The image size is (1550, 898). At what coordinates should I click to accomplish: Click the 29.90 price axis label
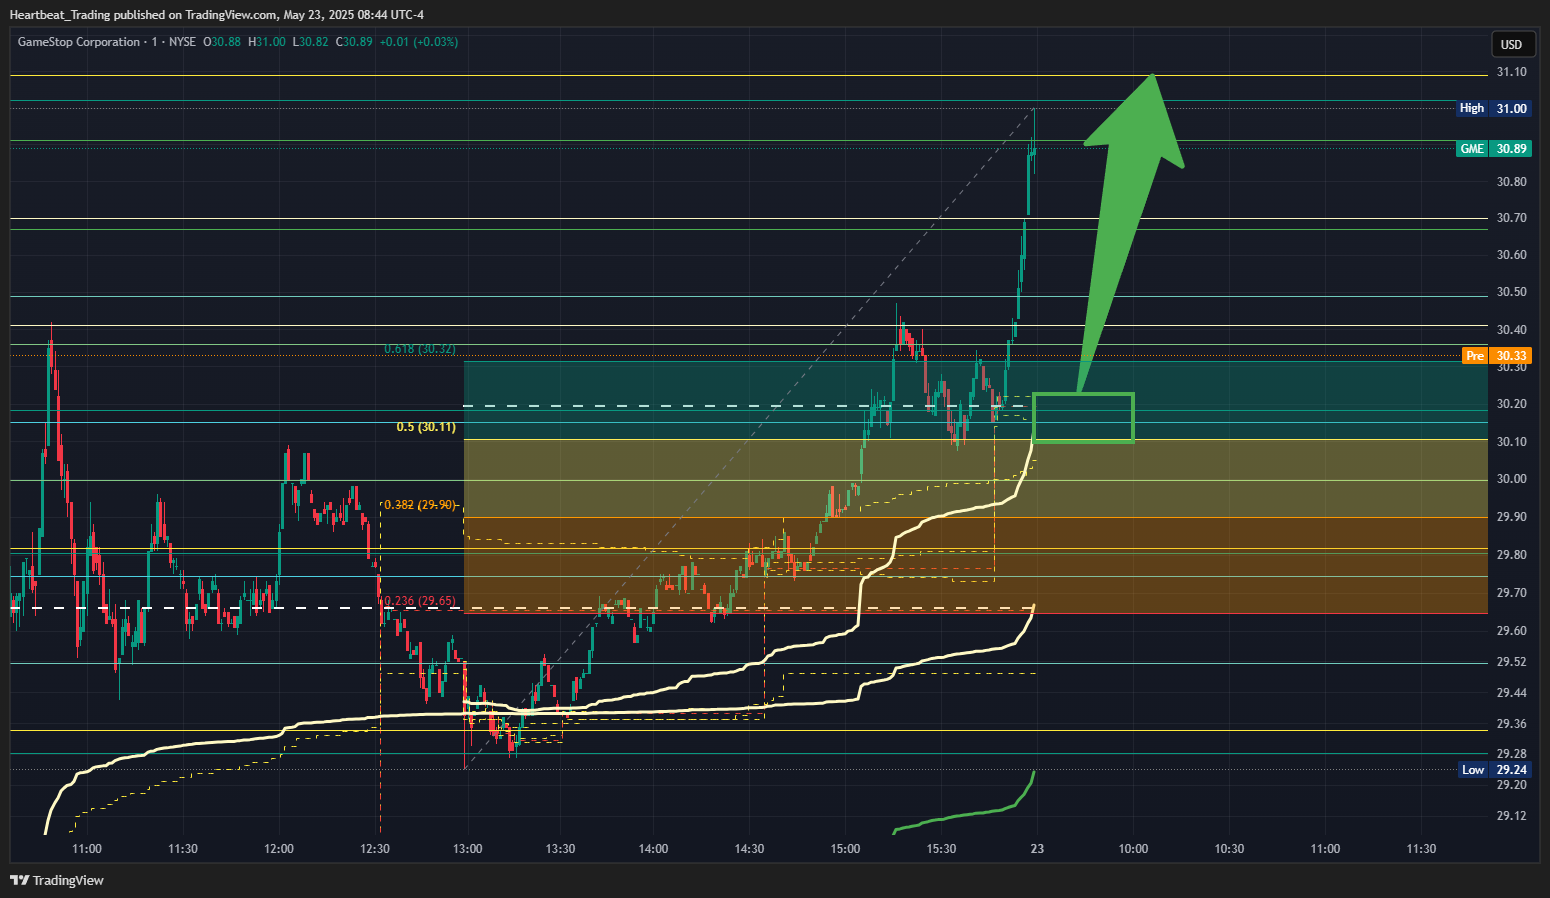(x=1511, y=517)
